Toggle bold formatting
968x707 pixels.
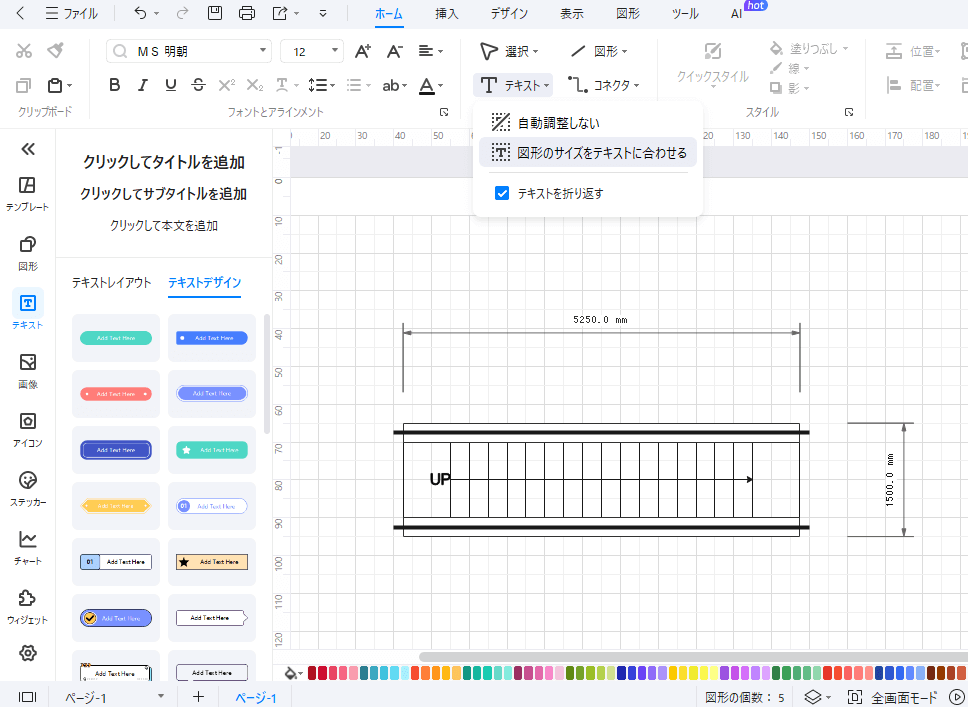coord(114,85)
